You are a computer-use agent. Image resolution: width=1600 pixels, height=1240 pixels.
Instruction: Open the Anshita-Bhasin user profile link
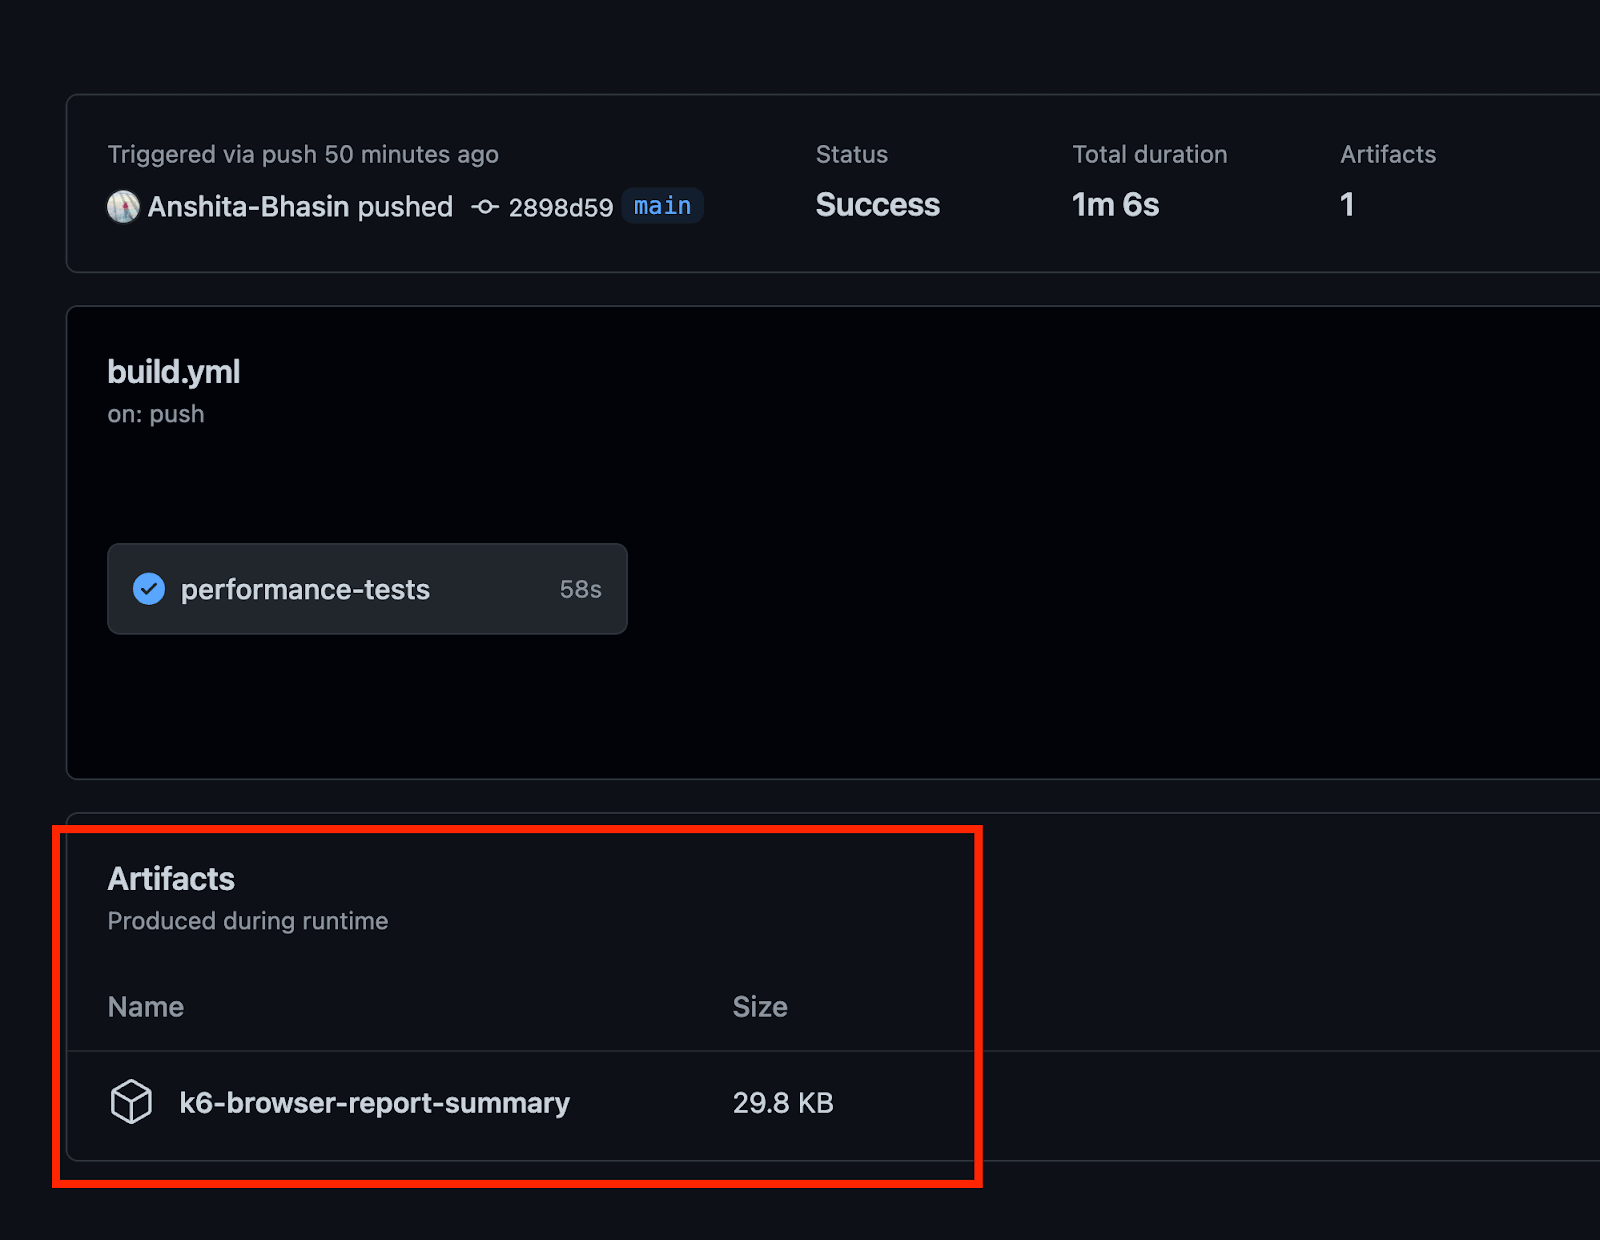(x=248, y=207)
